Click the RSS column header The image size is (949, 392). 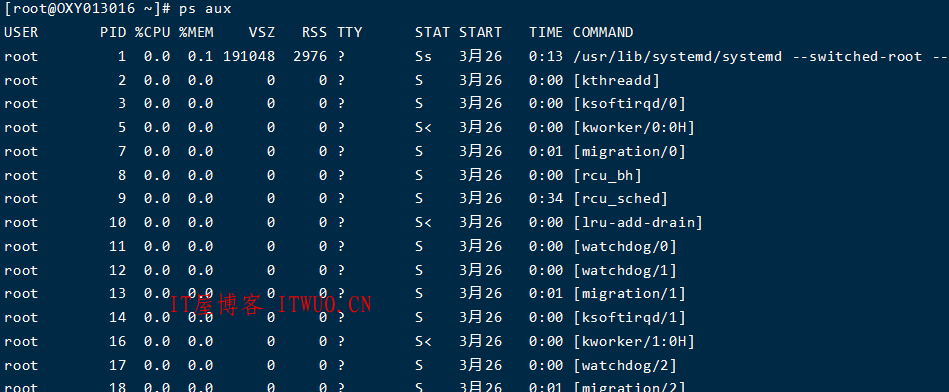coord(315,32)
